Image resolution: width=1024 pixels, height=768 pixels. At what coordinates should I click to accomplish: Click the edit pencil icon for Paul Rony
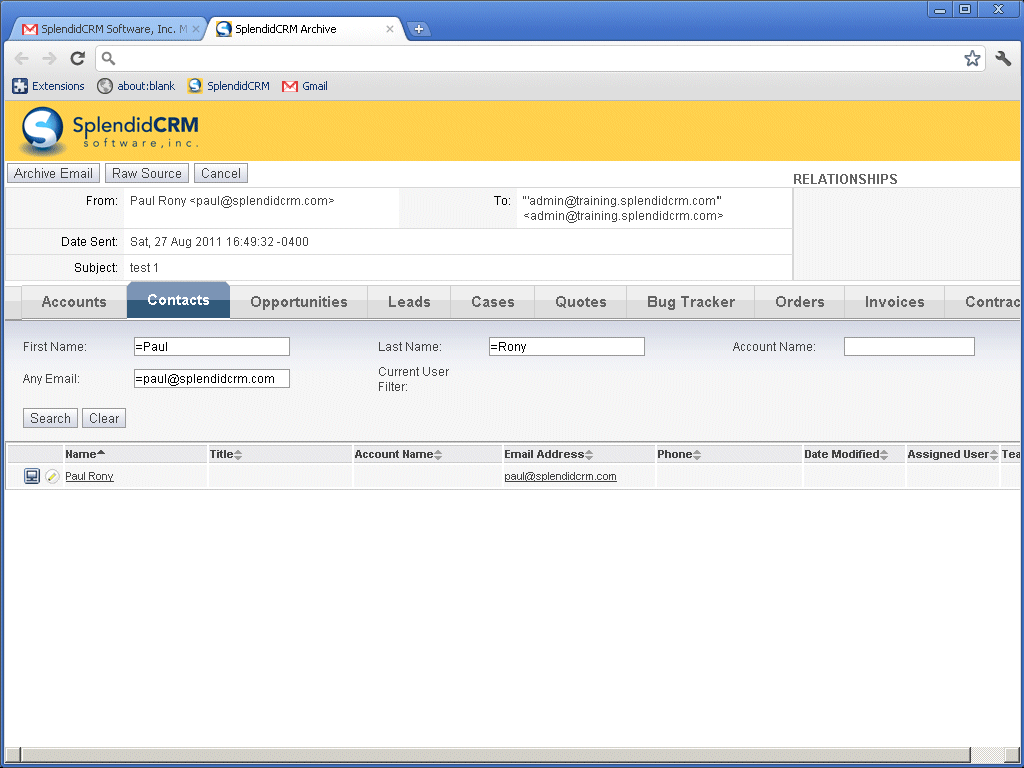click(x=52, y=477)
